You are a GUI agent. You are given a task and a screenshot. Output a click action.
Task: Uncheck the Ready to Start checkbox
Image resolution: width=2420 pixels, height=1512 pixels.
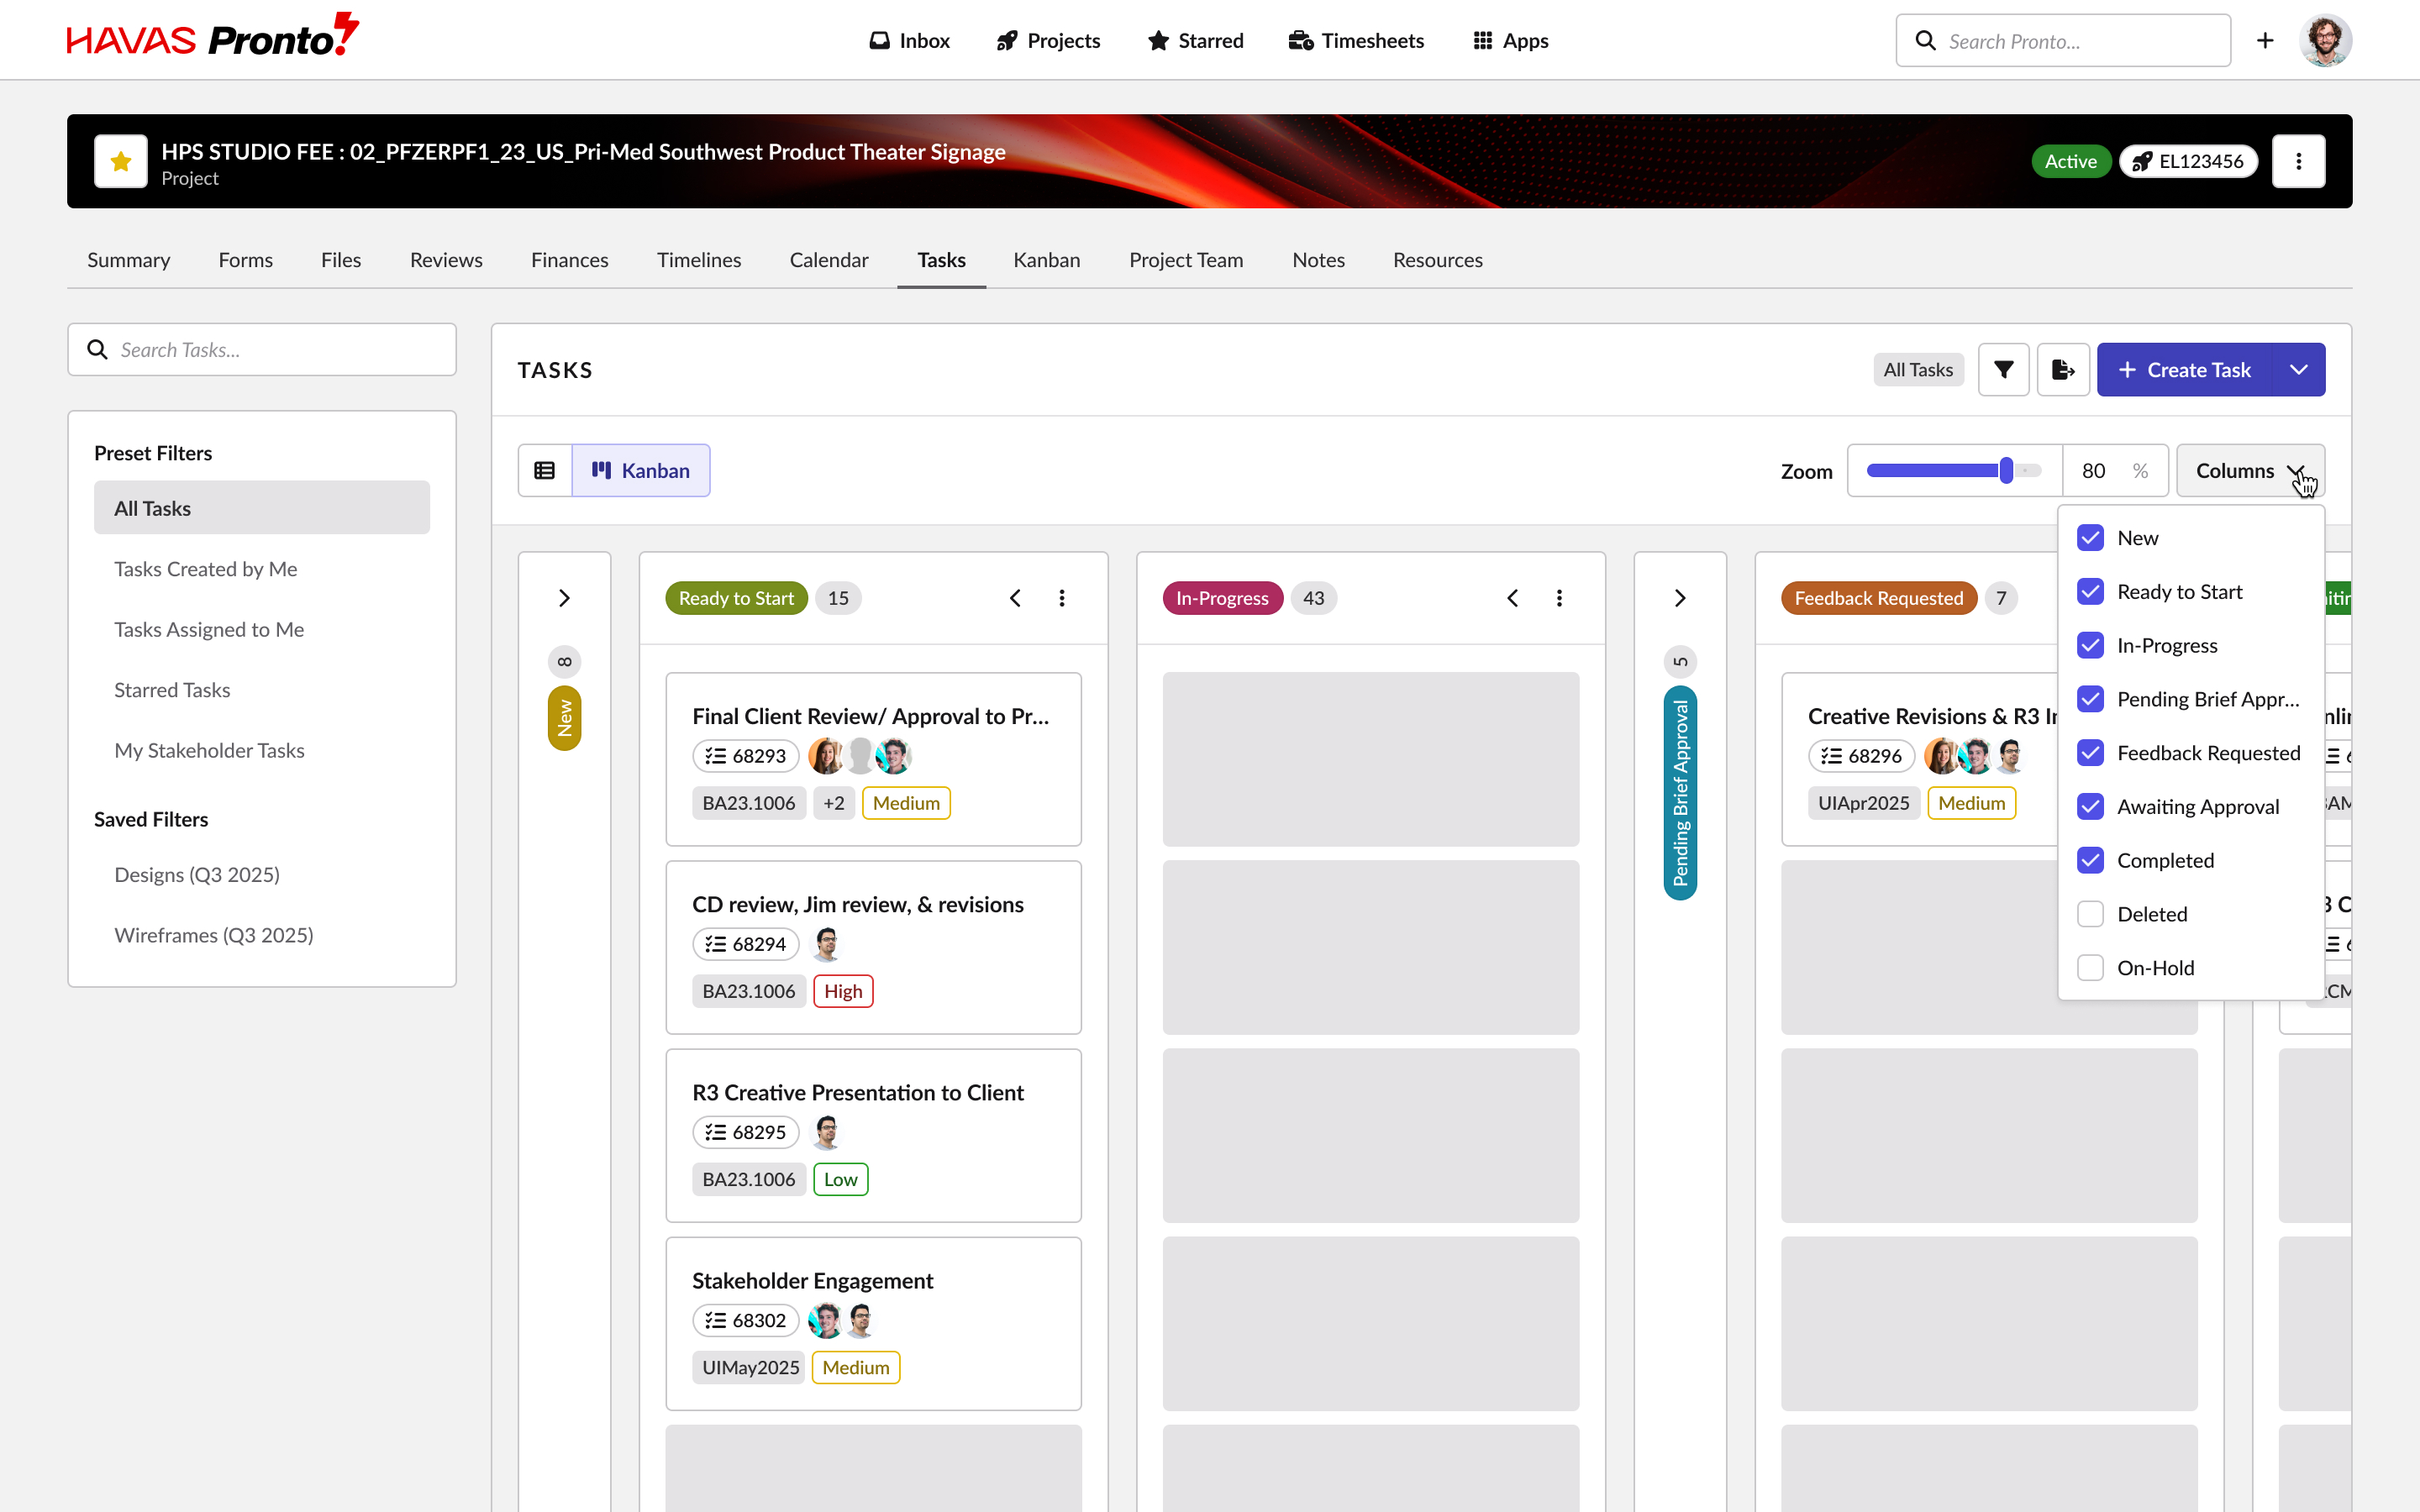tap(2090, 592)
